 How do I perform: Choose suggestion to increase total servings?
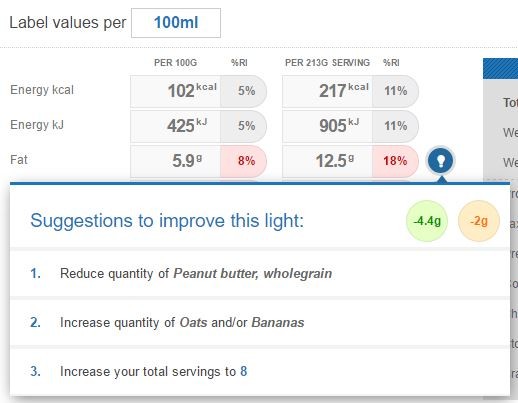[x=260, y=371]
